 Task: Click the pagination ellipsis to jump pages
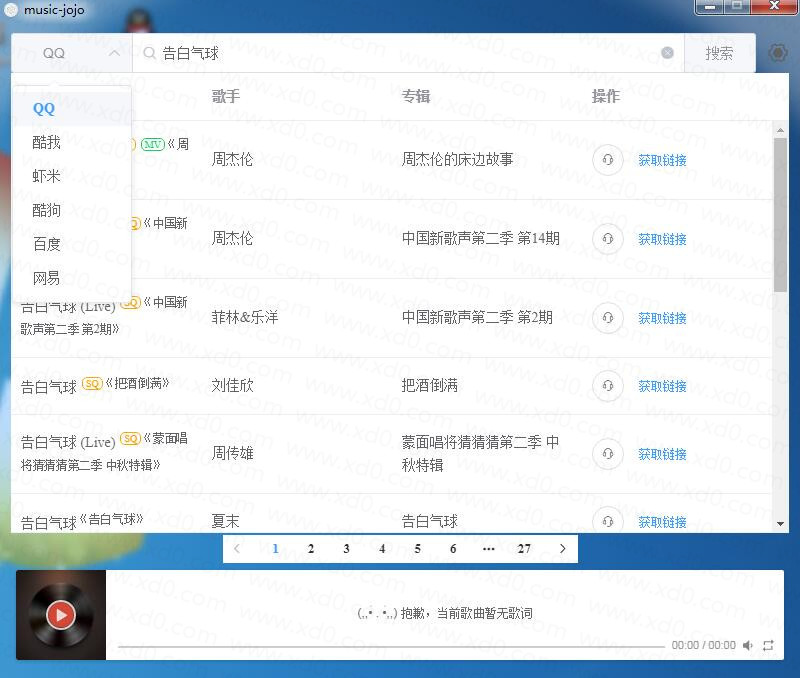tap(488, 548)
